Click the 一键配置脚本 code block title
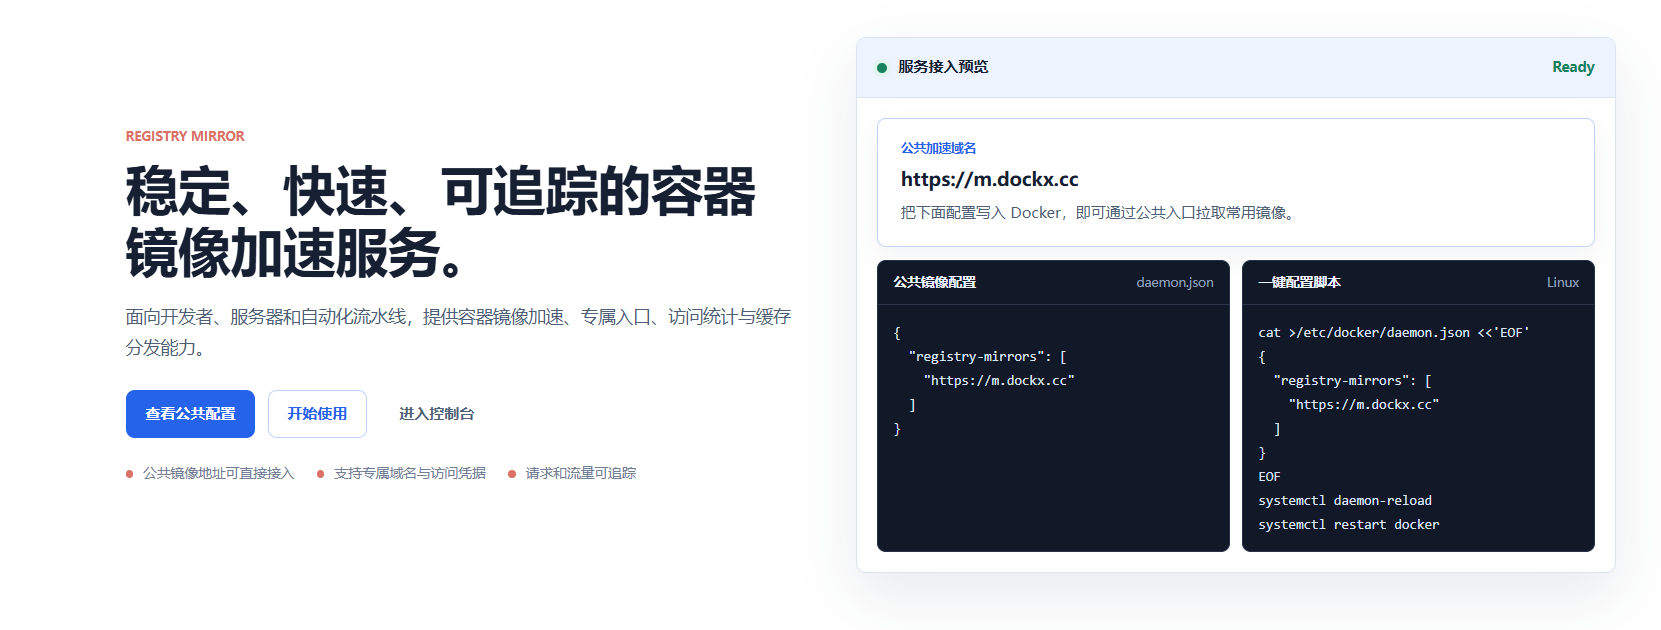The height and width of the screenshot is (630, 1661). [1299, 282]
